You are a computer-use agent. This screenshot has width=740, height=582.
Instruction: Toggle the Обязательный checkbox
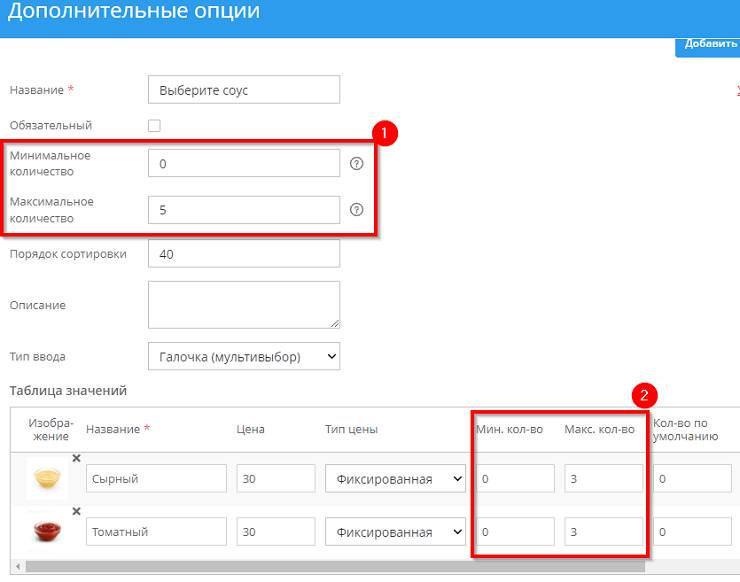point(154,126)
